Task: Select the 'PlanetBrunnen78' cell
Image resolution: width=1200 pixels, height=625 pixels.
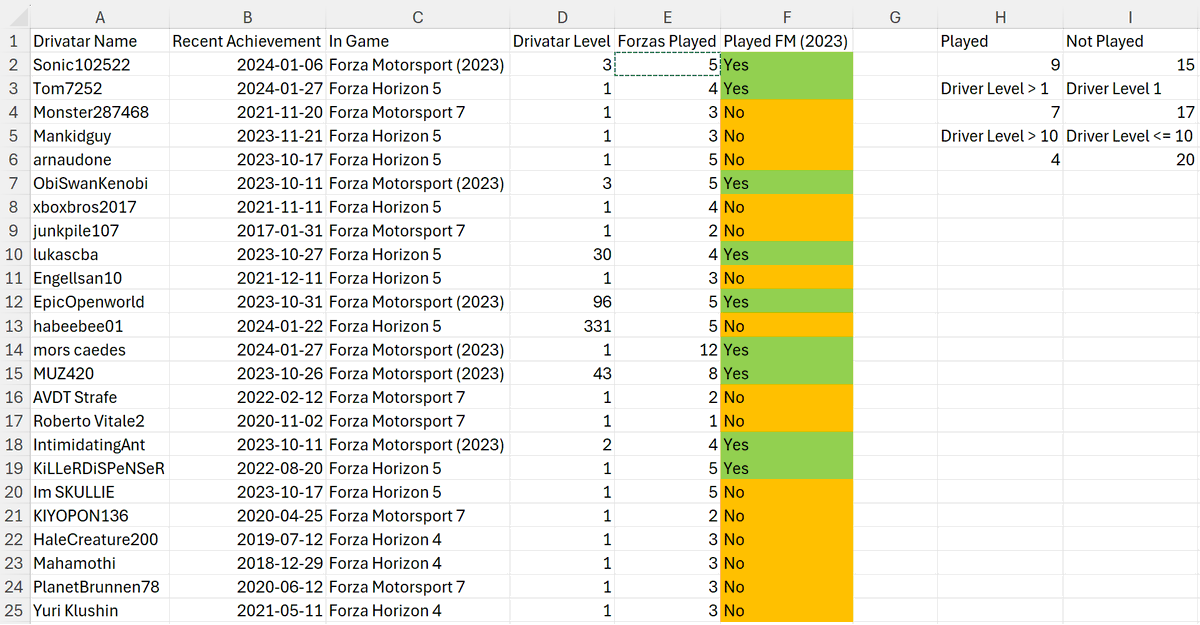Action: point(100,587)
